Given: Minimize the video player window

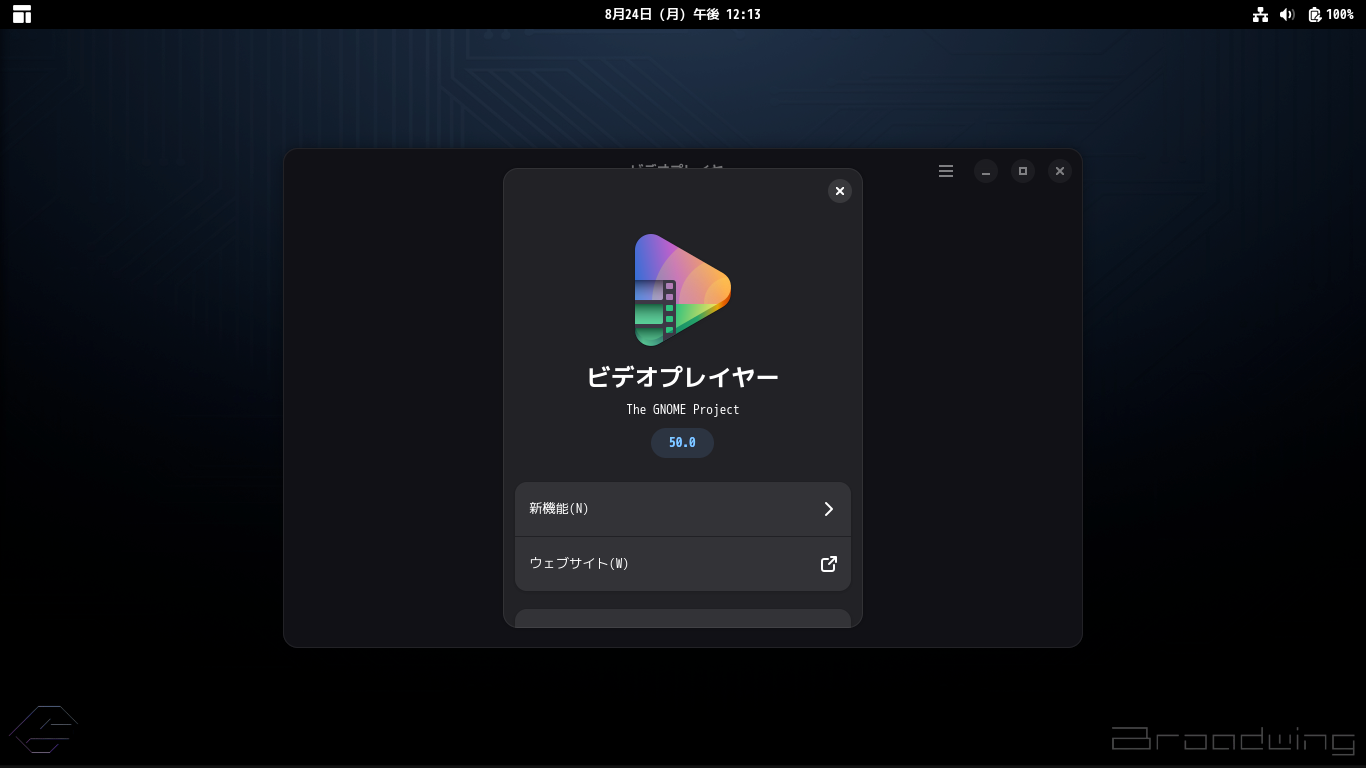Looking at the screenshot, I should [986, 171].
